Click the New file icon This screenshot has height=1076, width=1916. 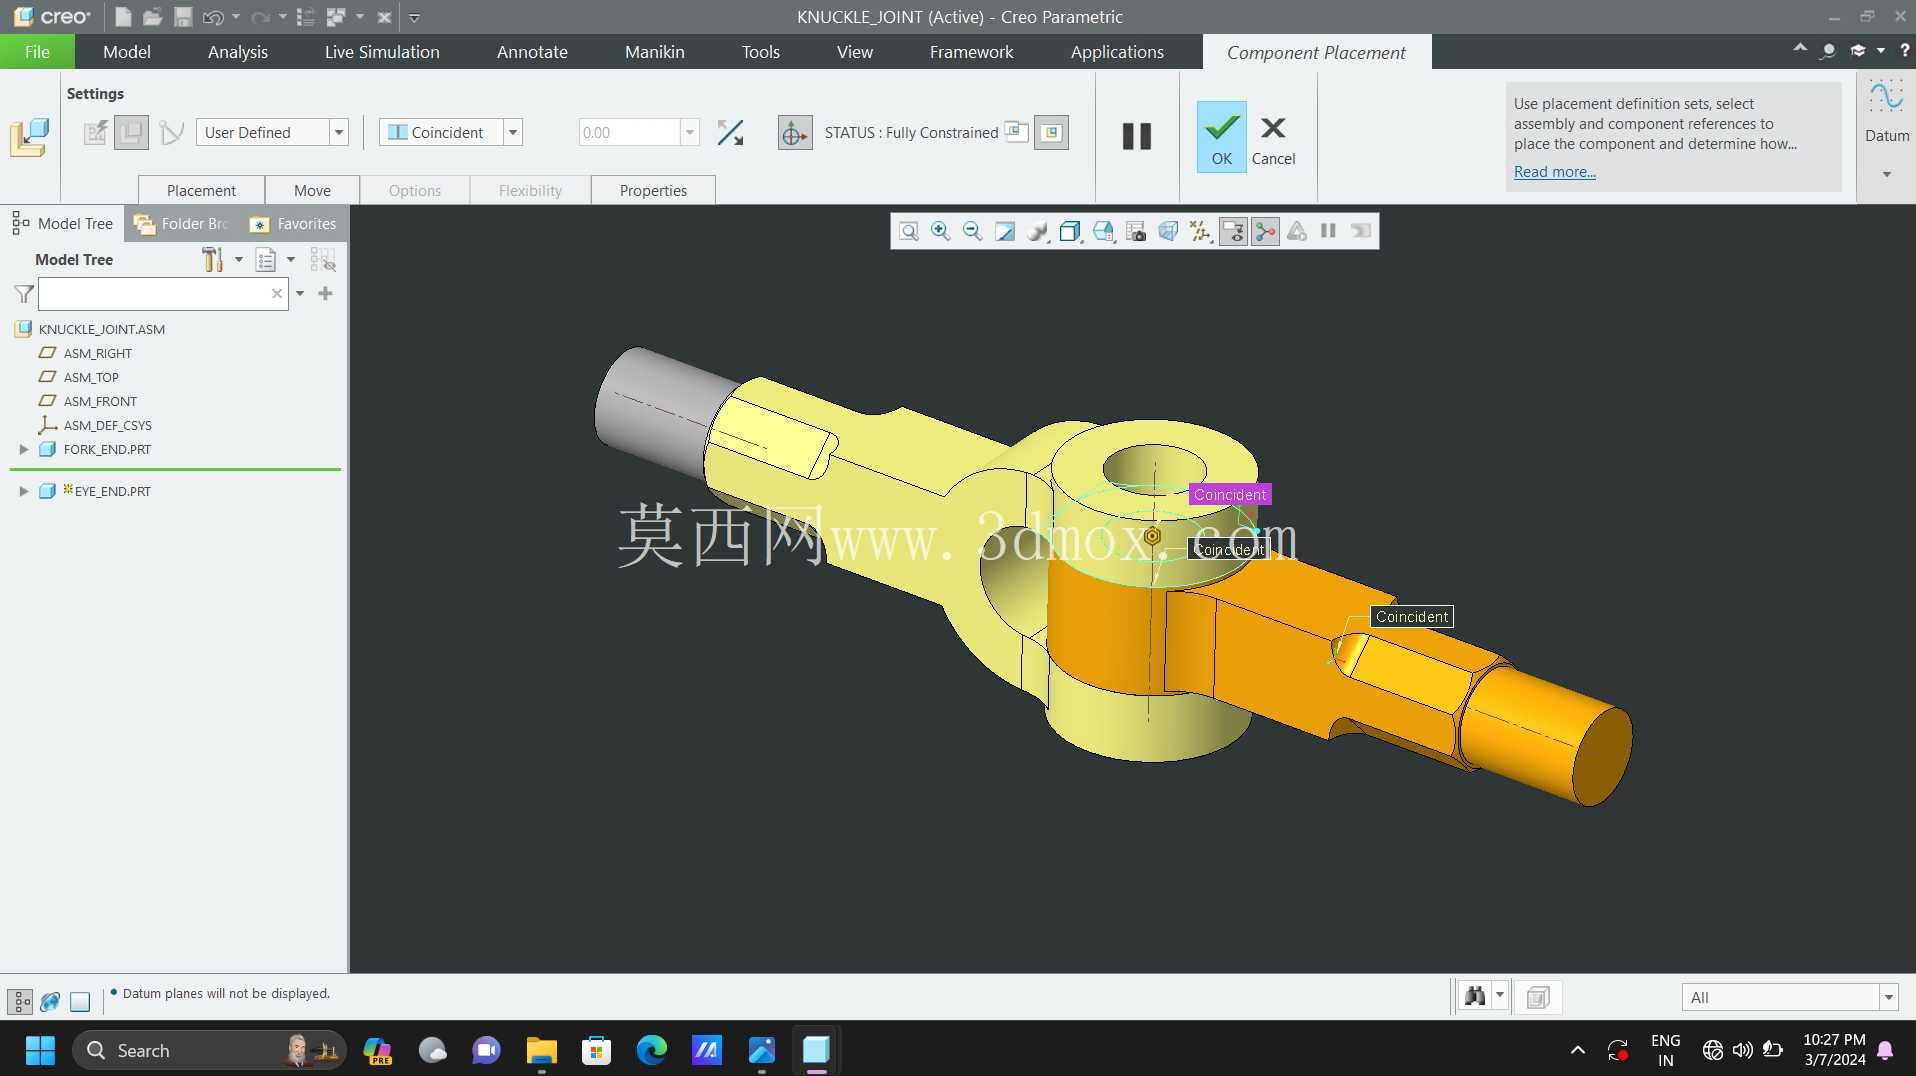123,17
